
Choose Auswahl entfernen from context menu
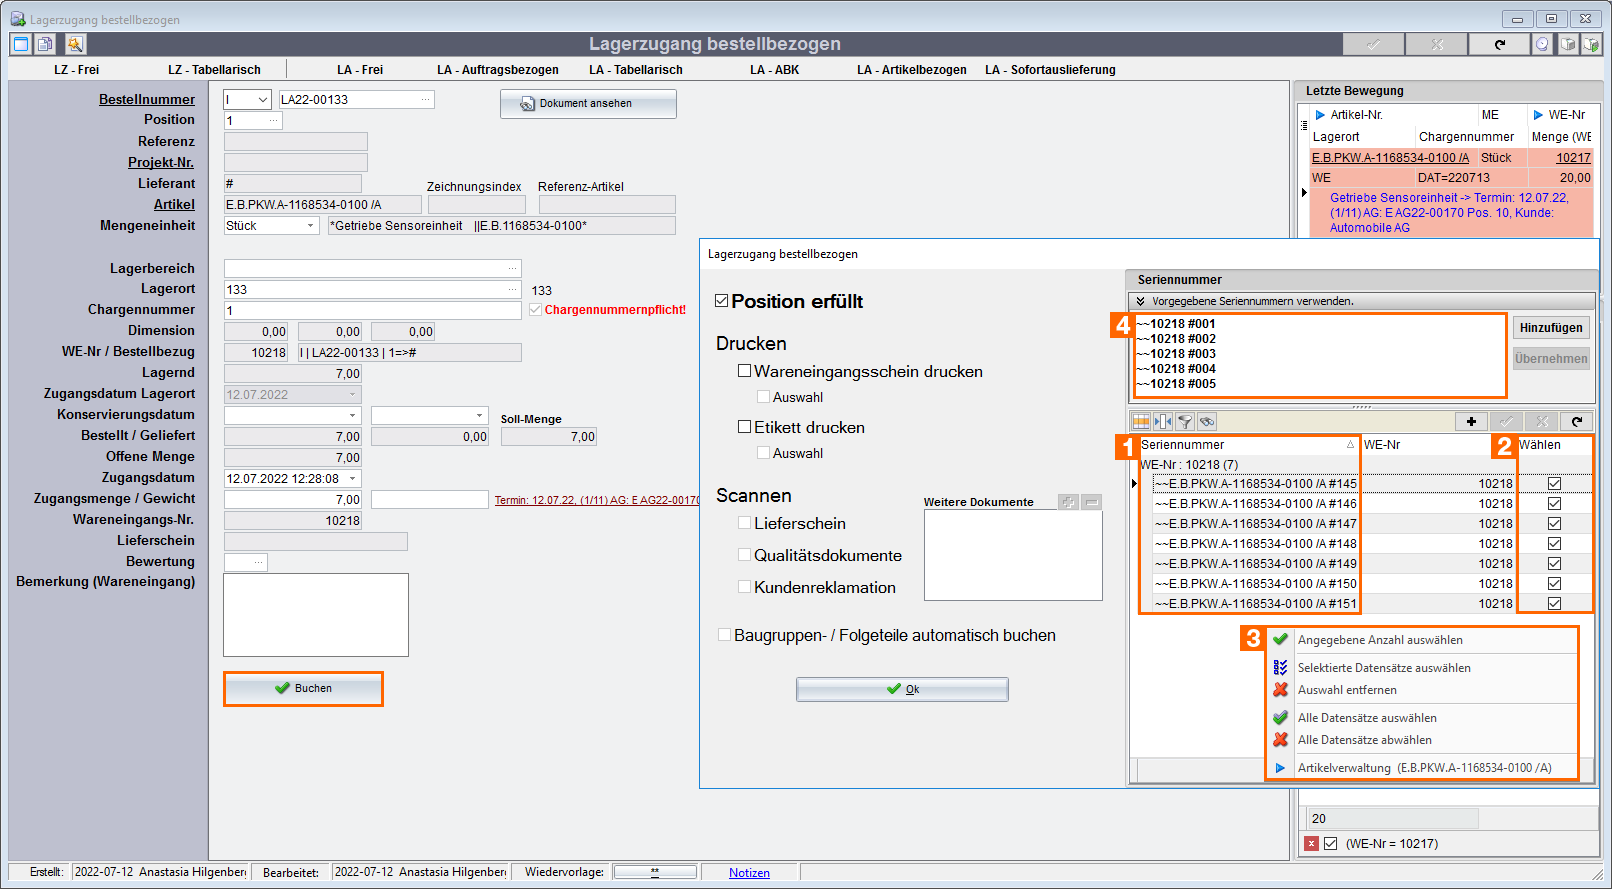[x=1423, y=690]
